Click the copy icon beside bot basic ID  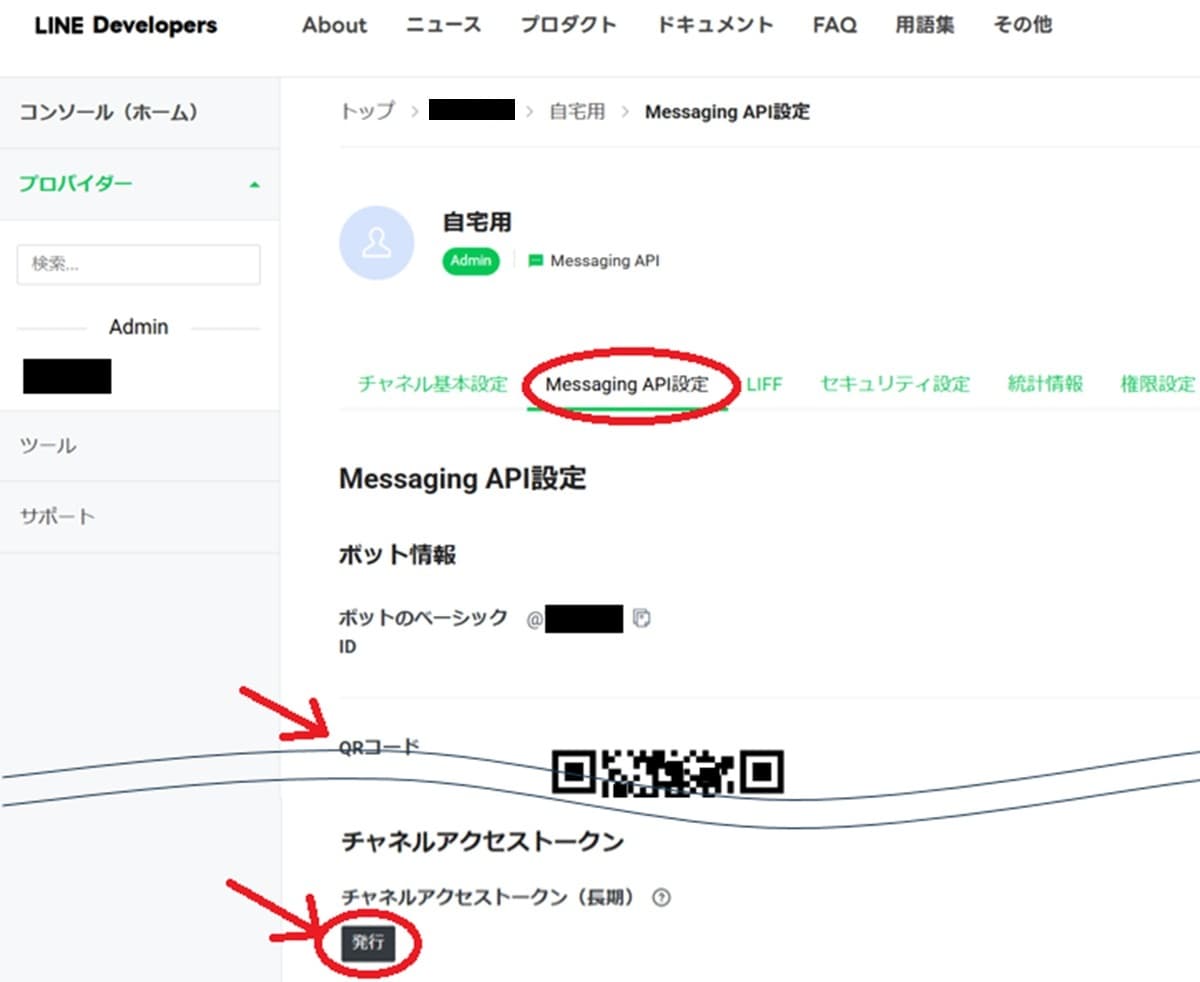click(642, 618)
